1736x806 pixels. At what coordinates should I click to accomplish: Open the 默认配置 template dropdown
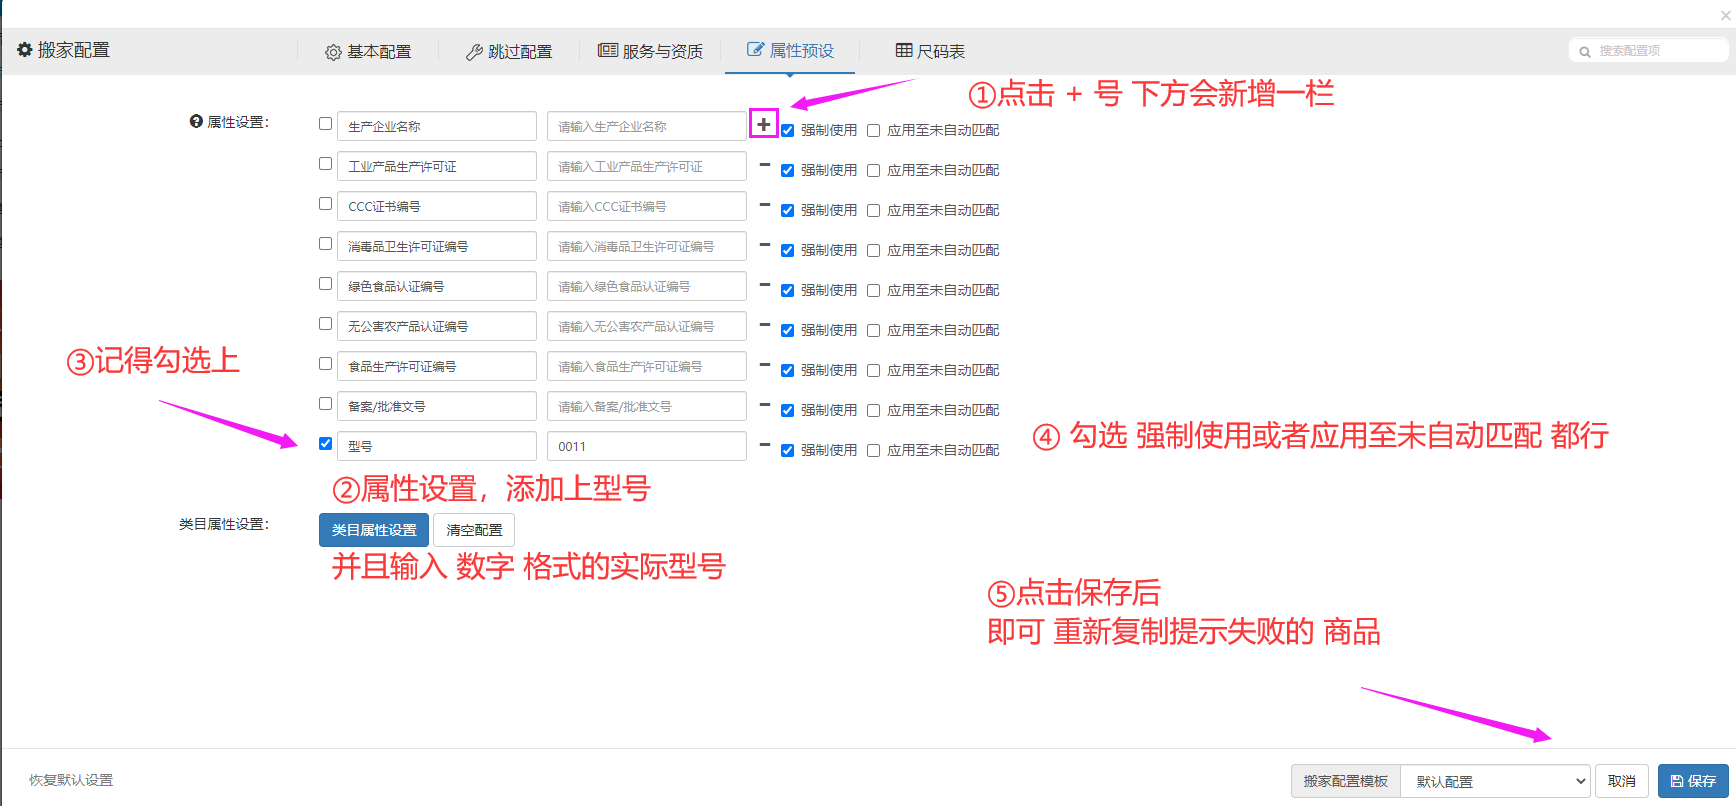pyautogui.click(x=1495, y=781)
